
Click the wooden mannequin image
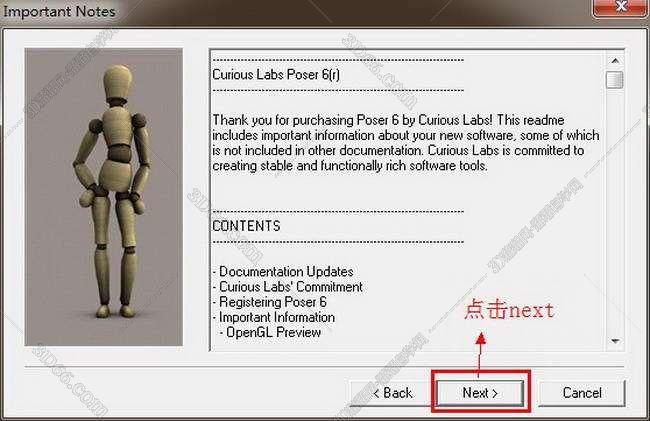[104, 197]
